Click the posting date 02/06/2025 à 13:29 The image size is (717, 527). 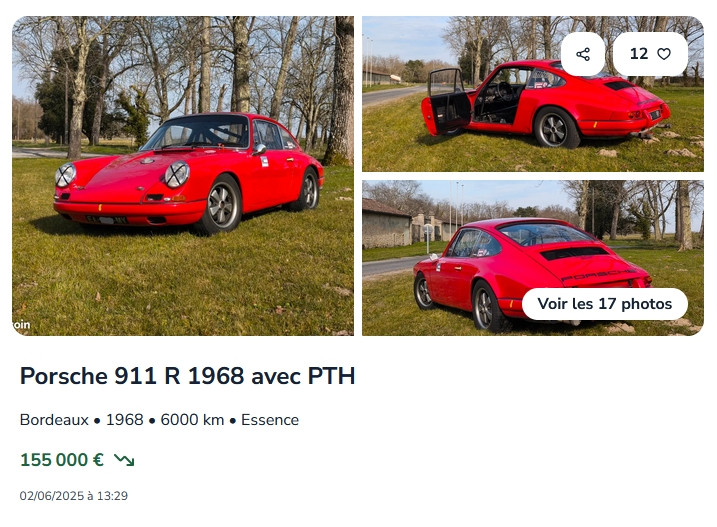pyautogui.click(x=74, y=496)
